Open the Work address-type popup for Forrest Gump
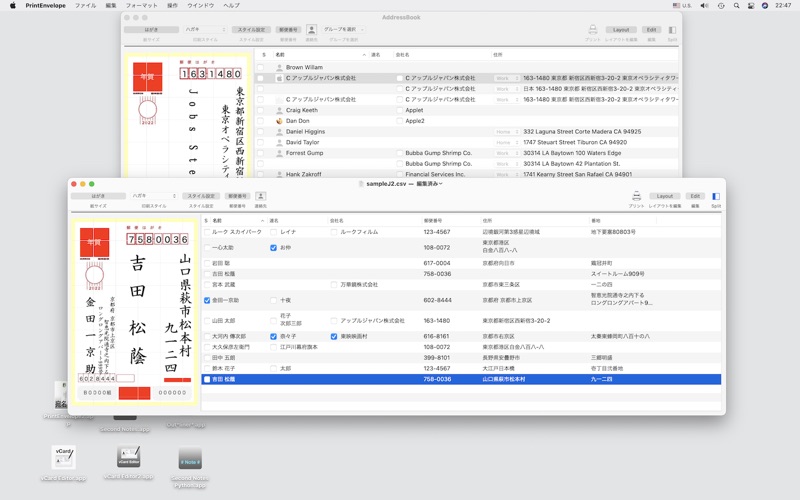This screenshot has height=500, width=800. pos(507,153)
